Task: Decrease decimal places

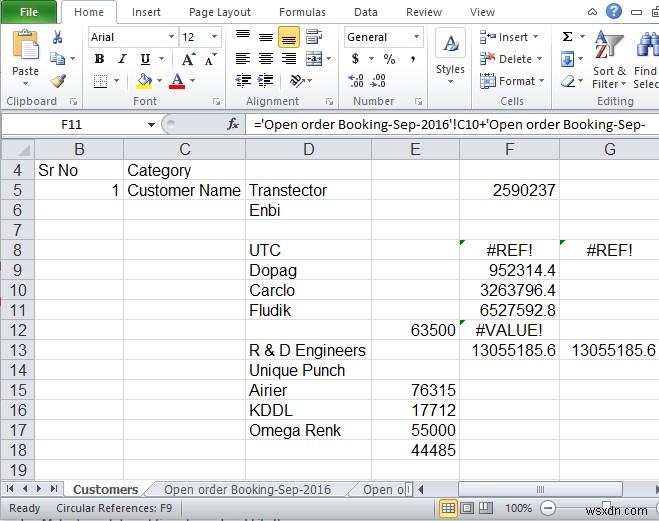Action: click(x=378, y=80)
